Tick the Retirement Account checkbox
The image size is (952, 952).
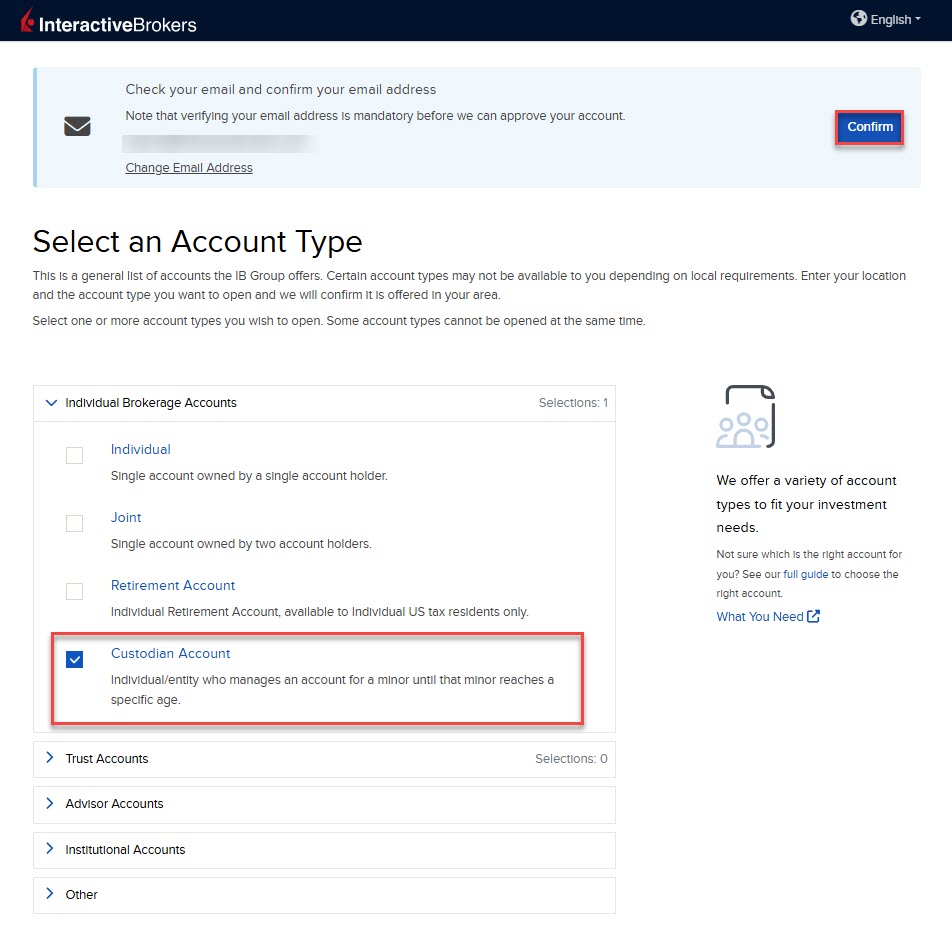[x=75, y=591]
